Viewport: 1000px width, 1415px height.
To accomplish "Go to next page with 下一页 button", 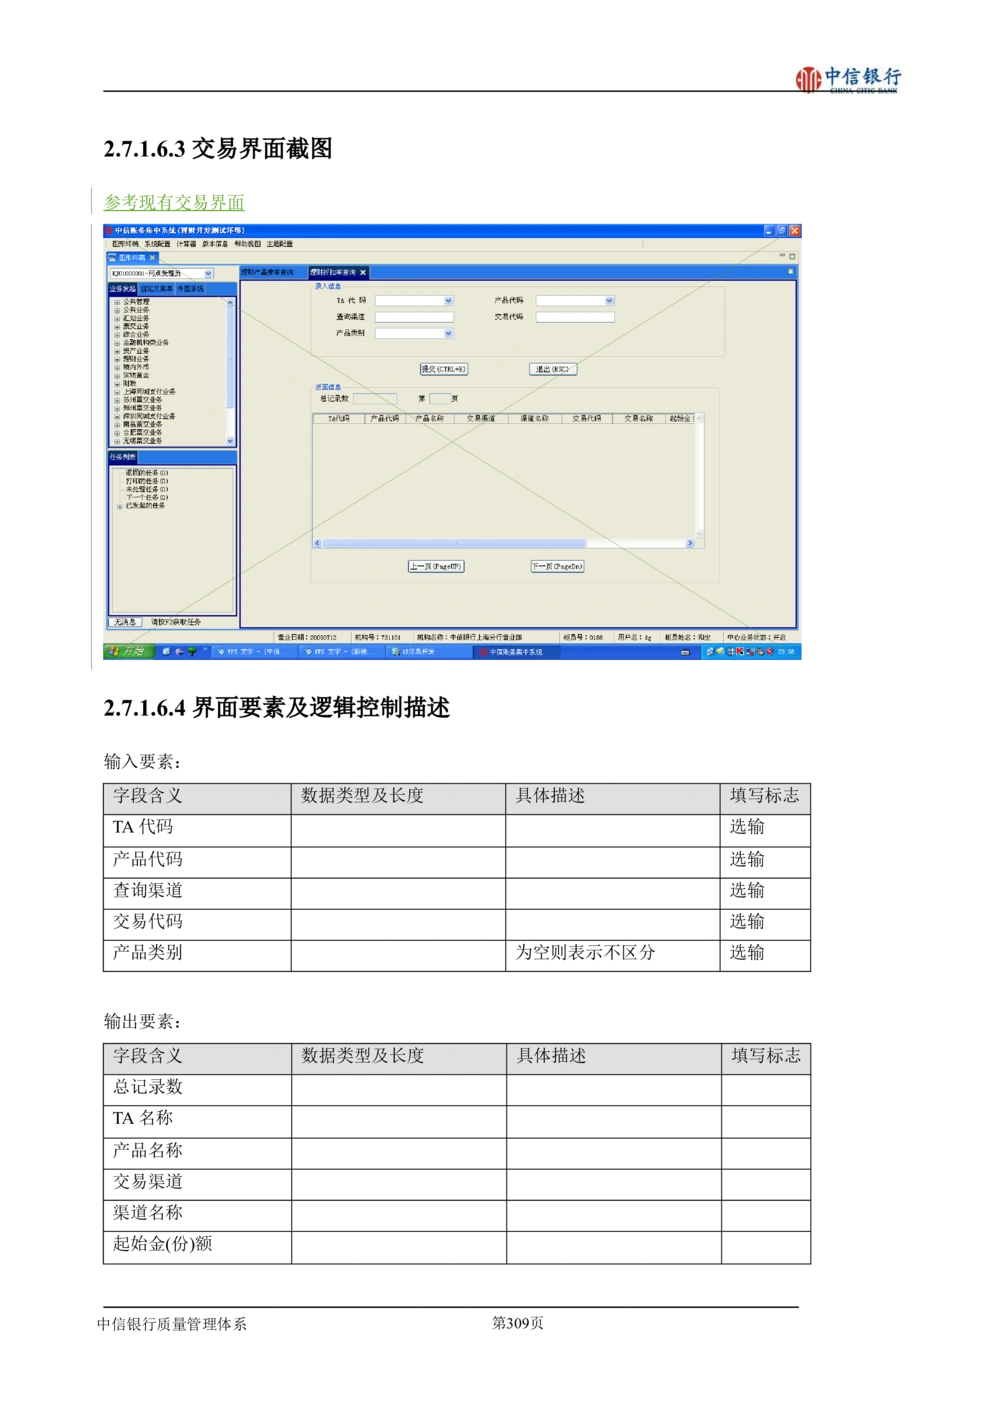I will pyautogui.click(x=557, y=567).
